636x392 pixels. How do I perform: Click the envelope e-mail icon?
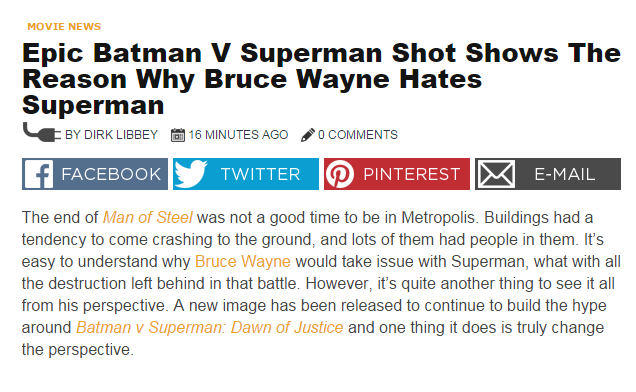tap(496, 174)
